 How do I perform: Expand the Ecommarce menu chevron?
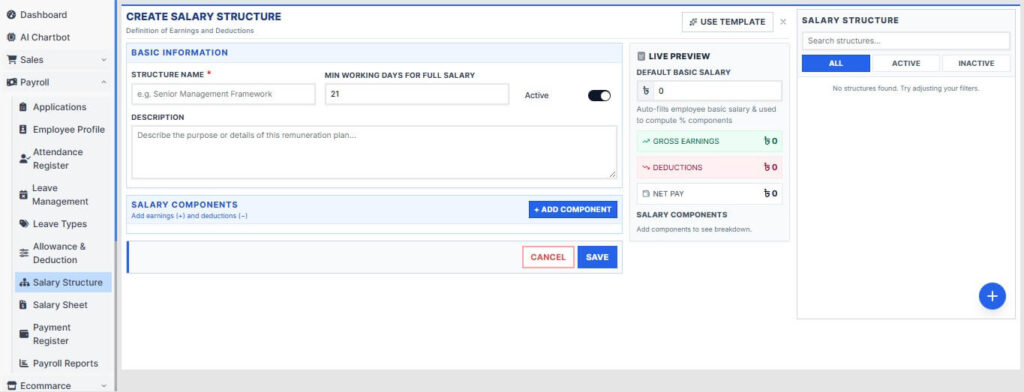104,386
